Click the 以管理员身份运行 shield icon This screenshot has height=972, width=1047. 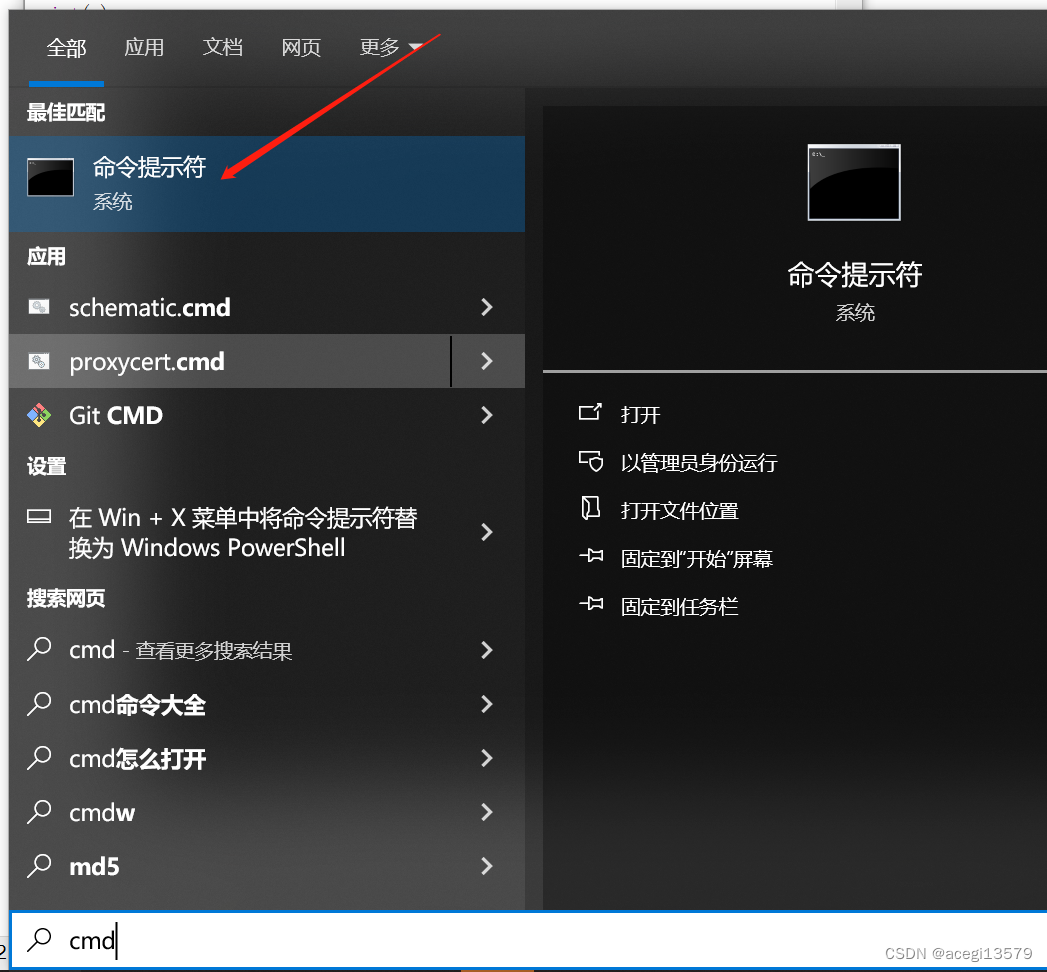pyautogui.click(x=592, y=462)
